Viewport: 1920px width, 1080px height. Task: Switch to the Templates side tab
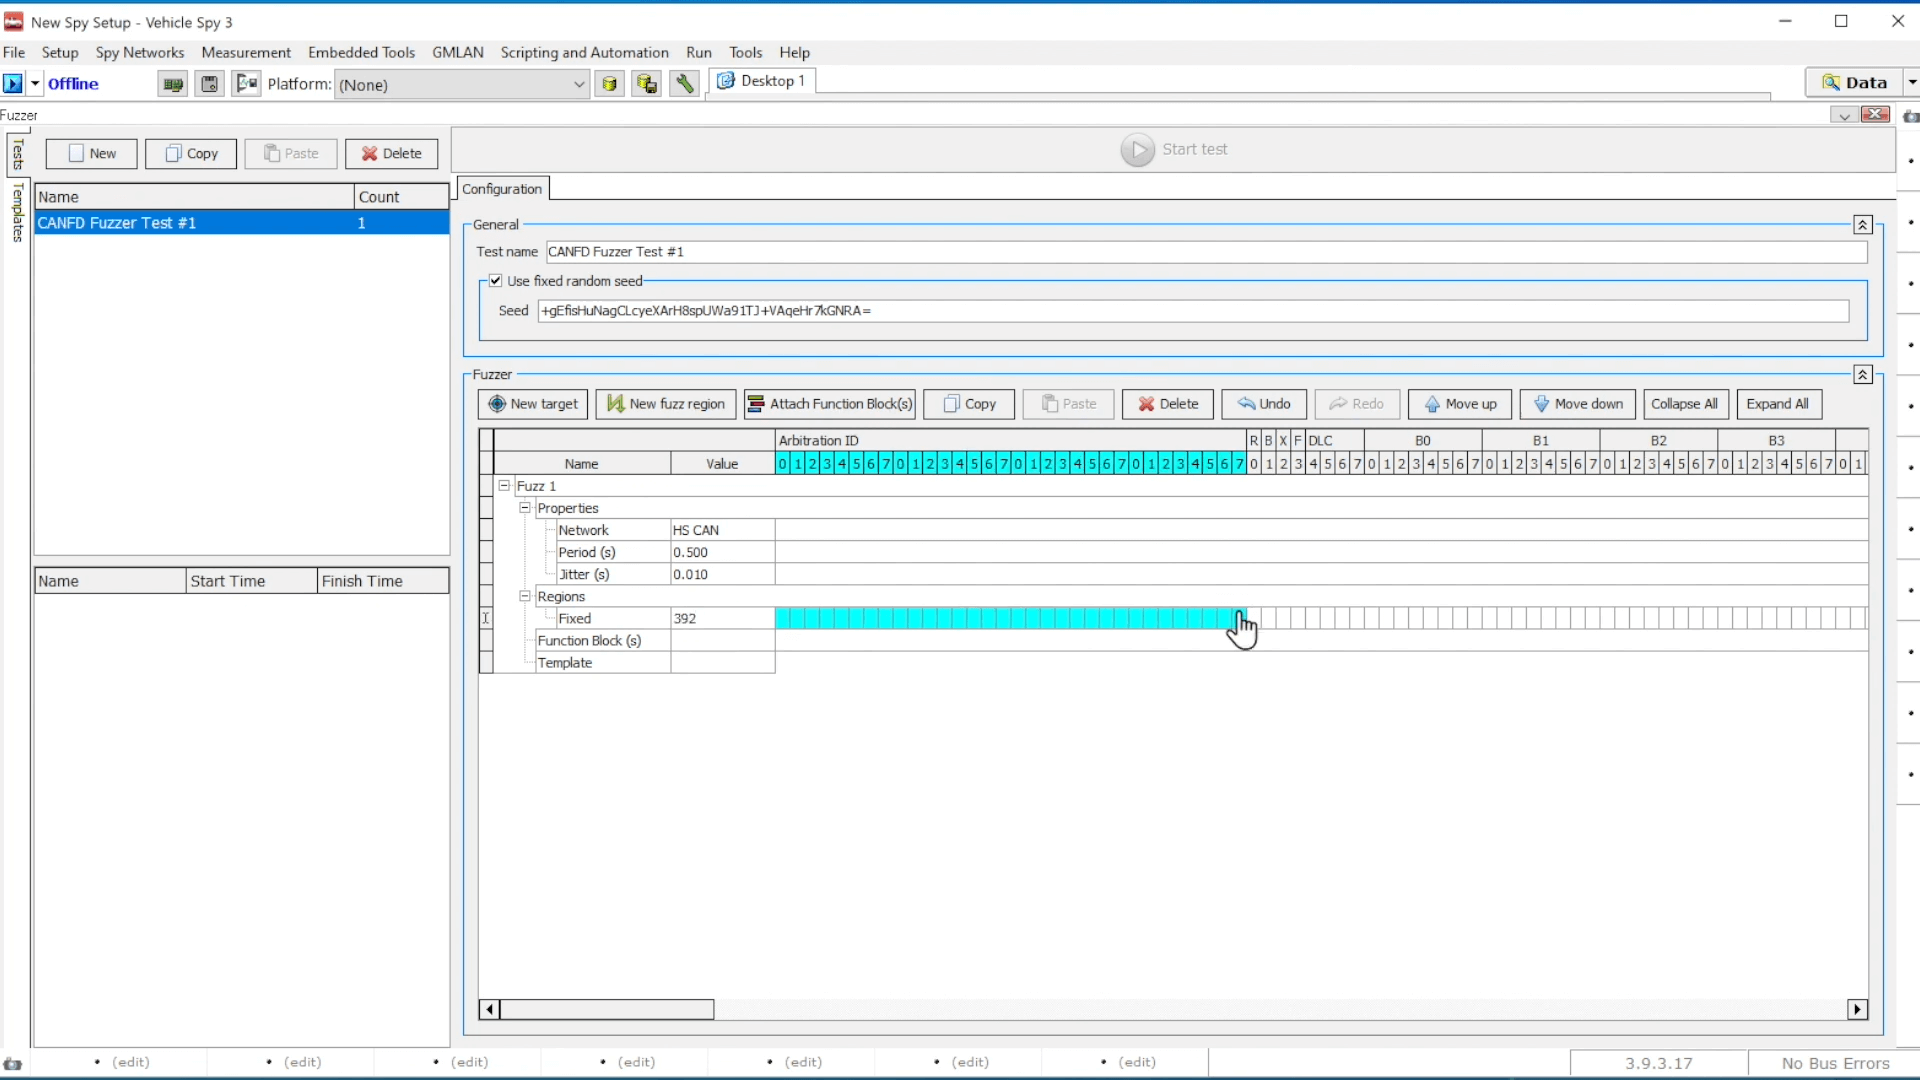(x=17, y=212)
